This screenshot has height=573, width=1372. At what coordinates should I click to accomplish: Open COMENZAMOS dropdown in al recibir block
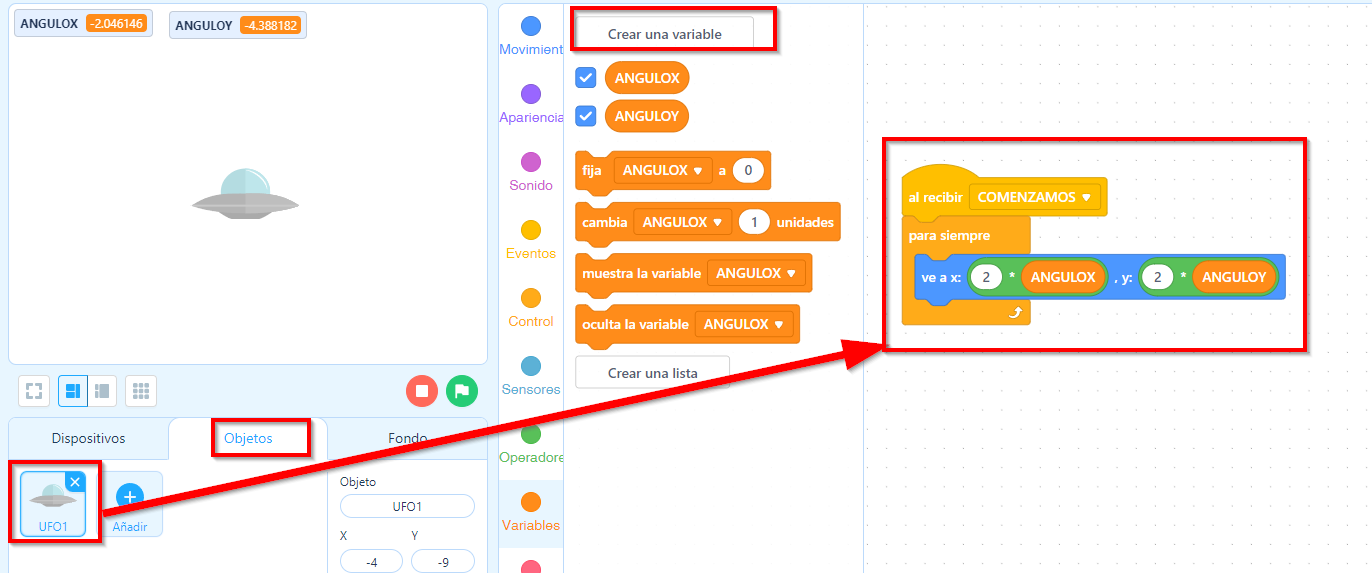tap(1034, 197)
